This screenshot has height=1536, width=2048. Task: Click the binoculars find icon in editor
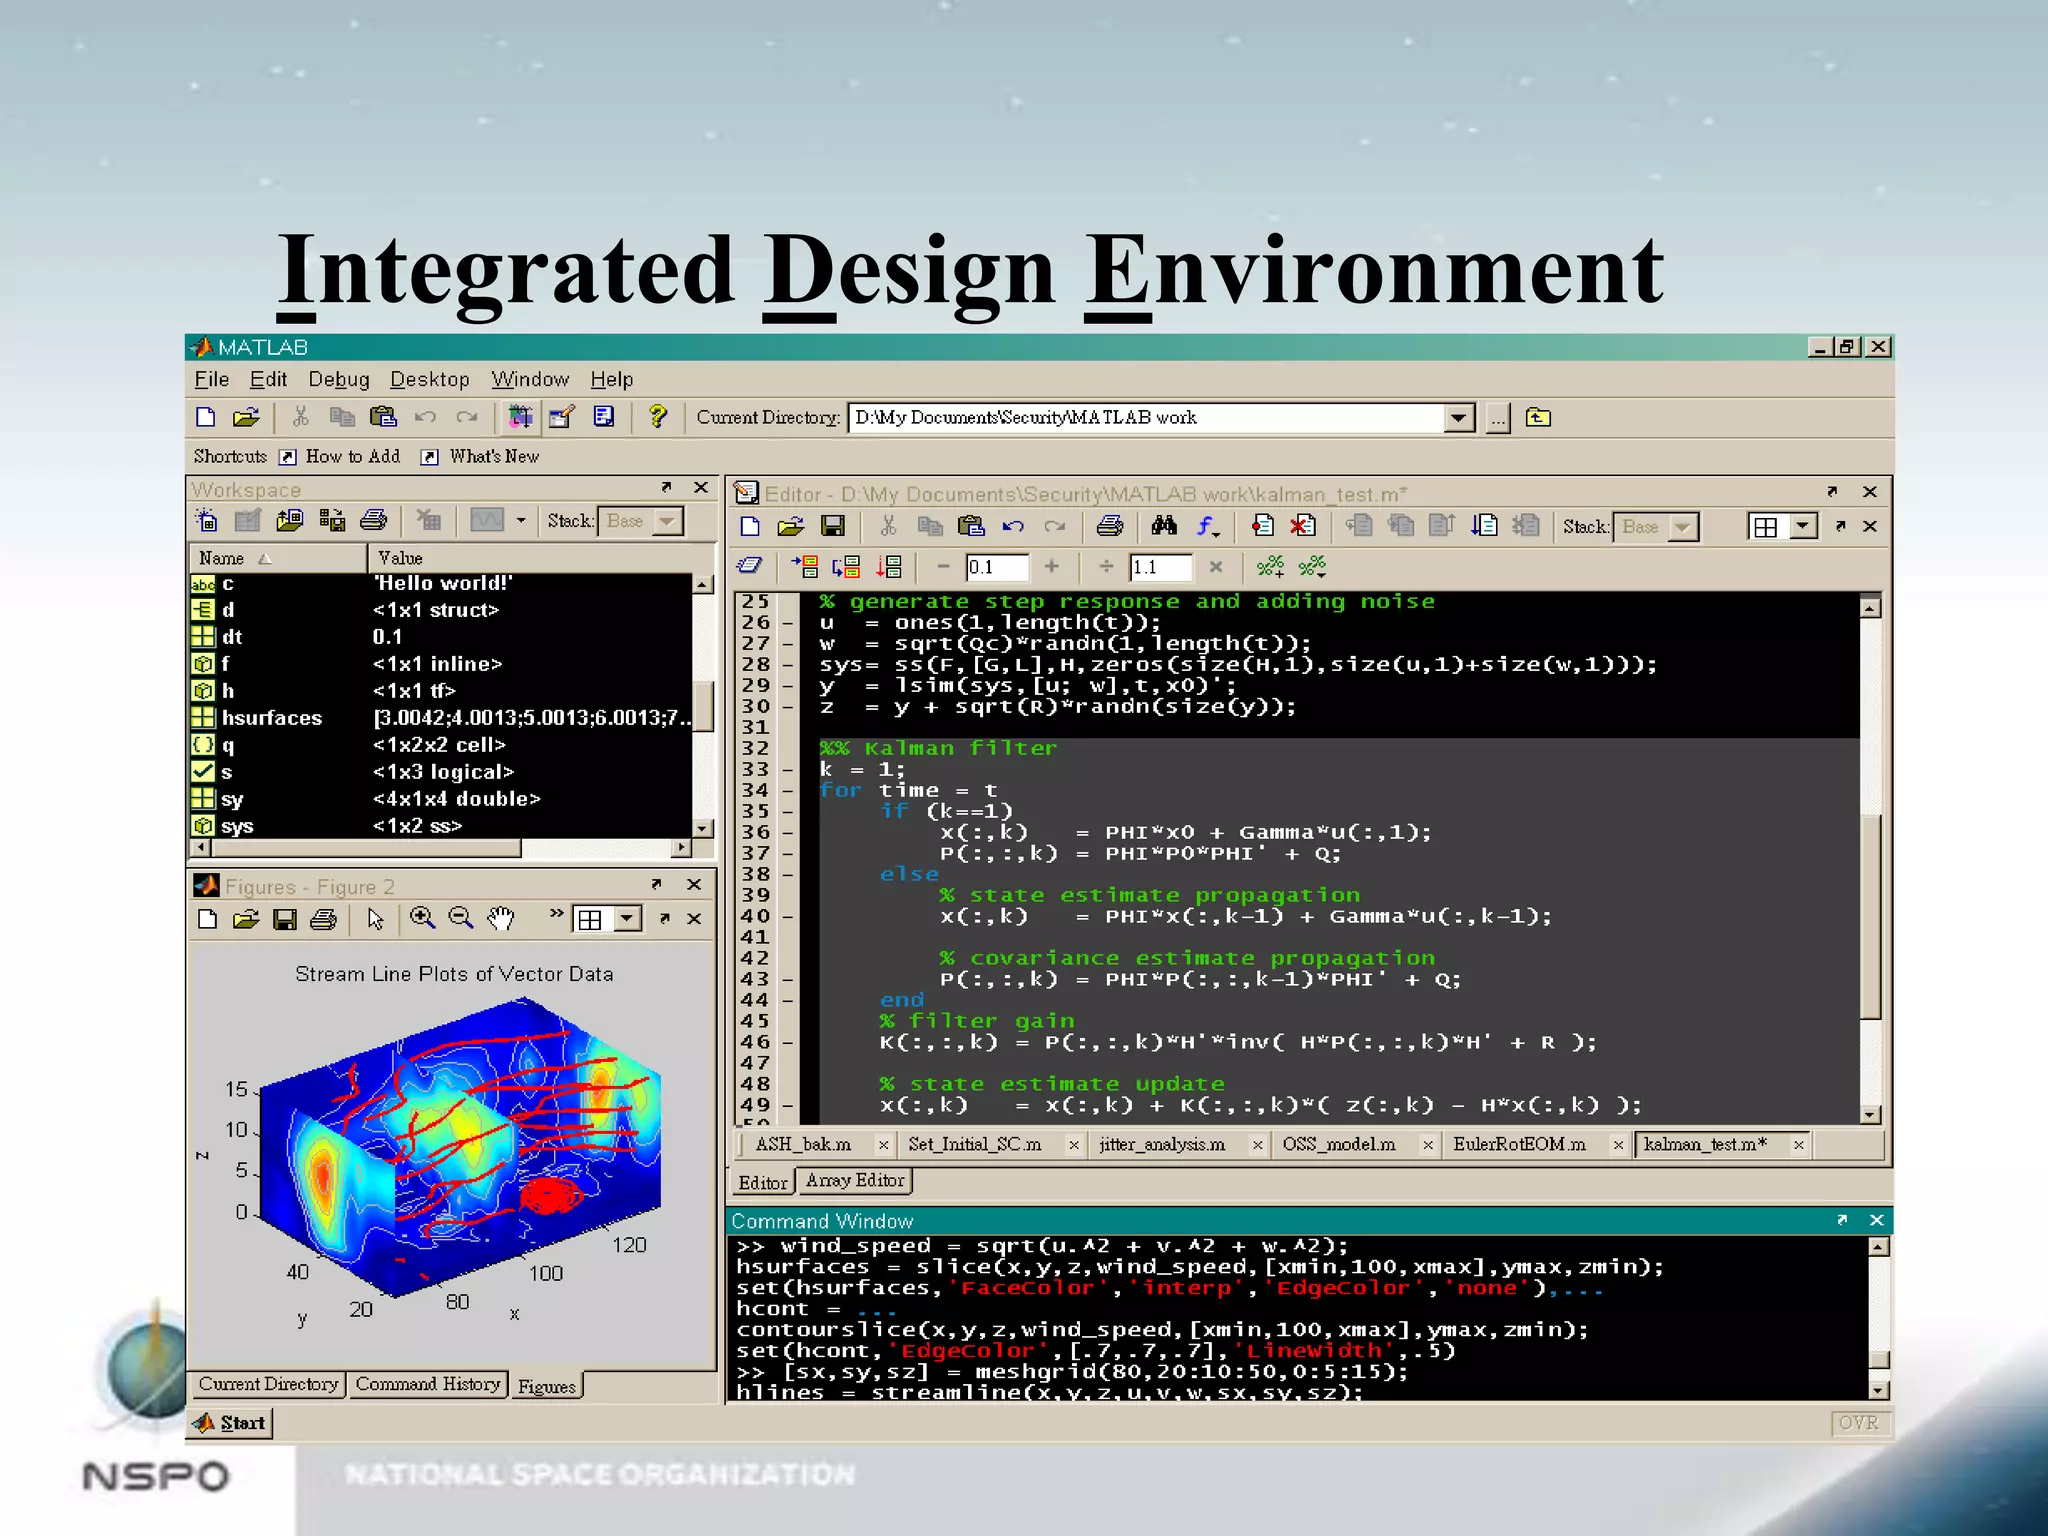(1164, 526)
